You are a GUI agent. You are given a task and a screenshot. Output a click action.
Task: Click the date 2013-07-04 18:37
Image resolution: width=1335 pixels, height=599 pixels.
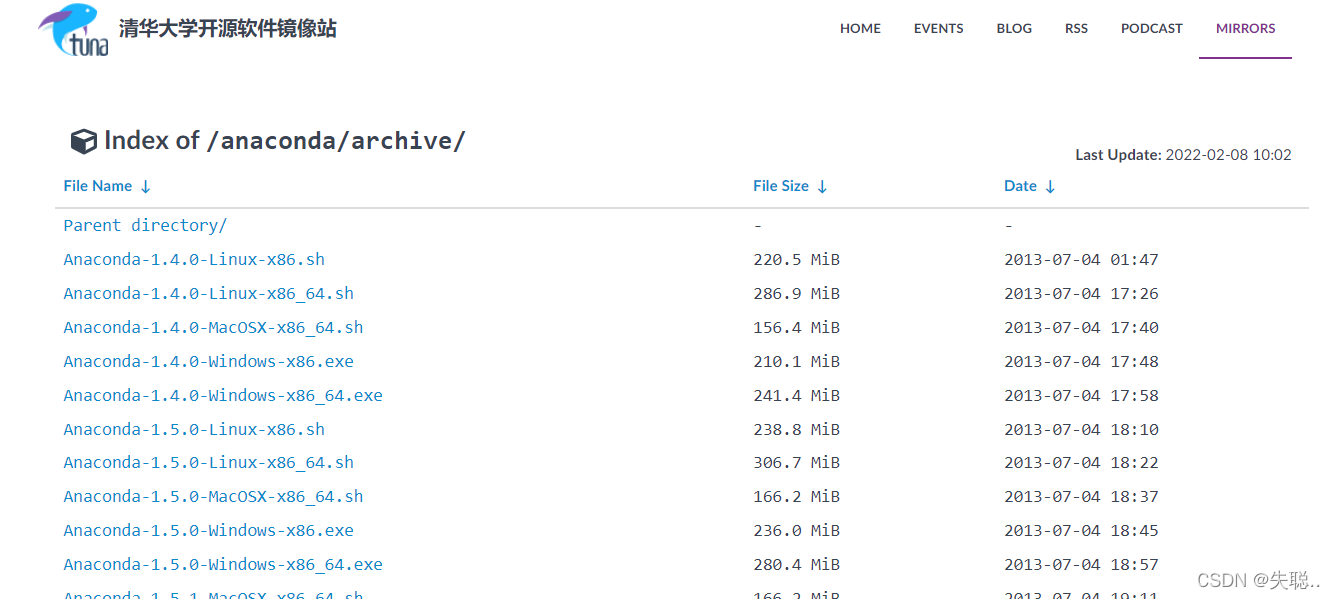tap(1081, 496)
